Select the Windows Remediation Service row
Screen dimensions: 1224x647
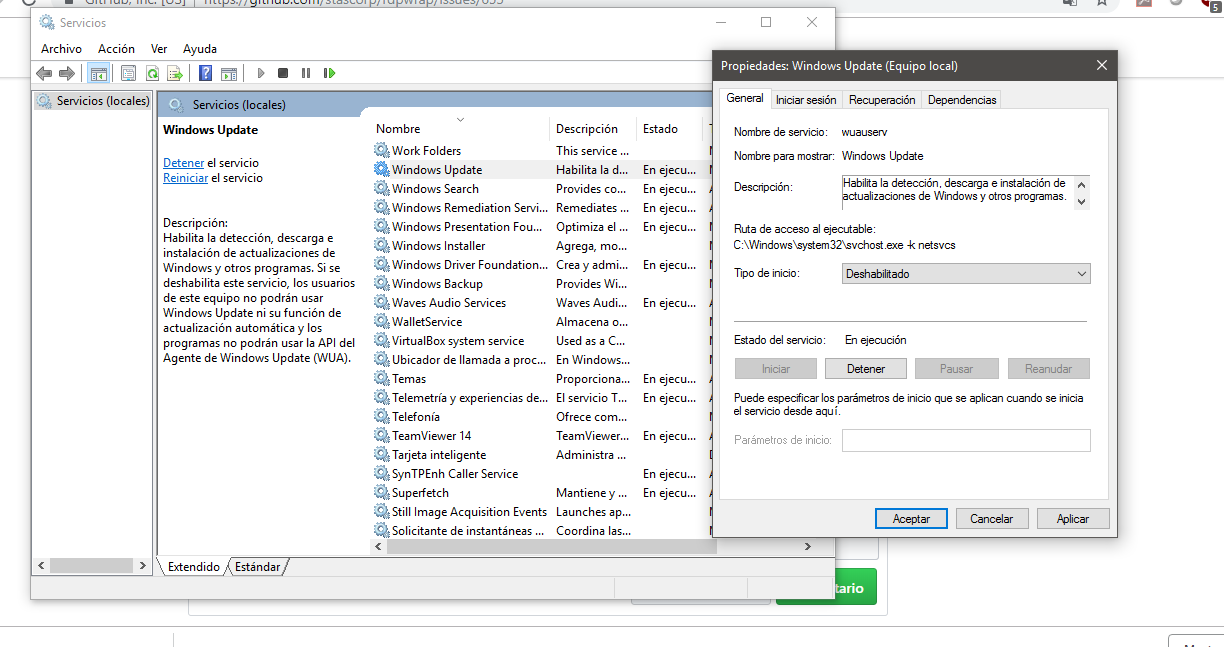point(540,207)
